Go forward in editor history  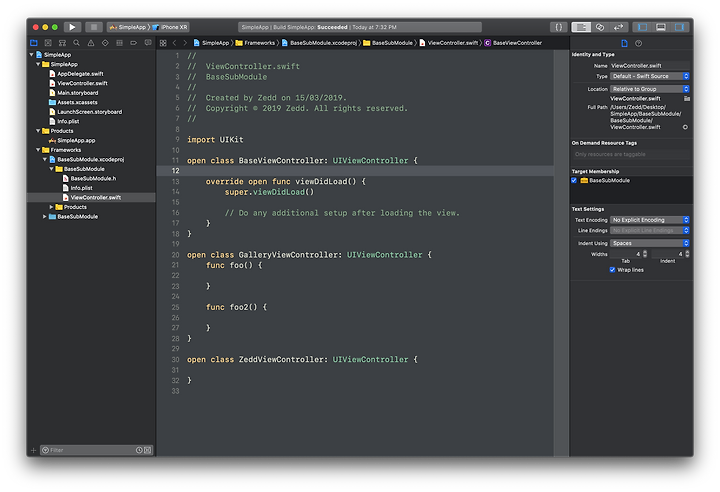185,43
